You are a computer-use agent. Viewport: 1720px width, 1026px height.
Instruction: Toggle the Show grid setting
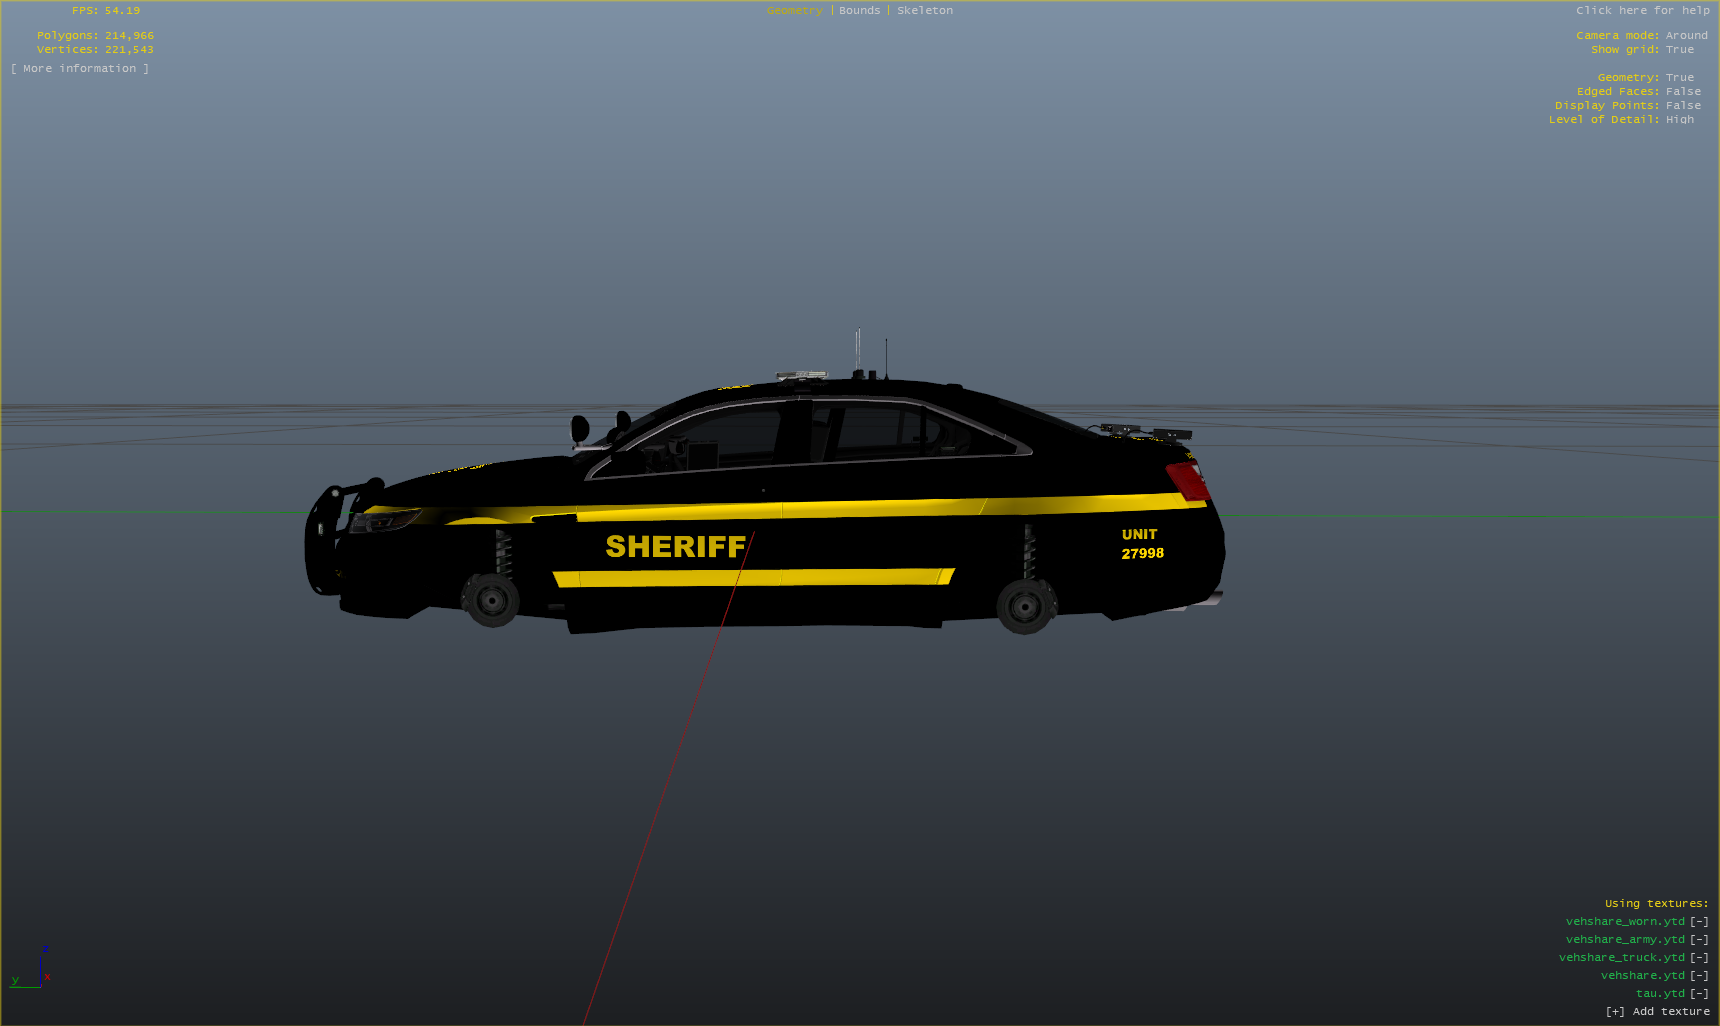coord(1679,50)
